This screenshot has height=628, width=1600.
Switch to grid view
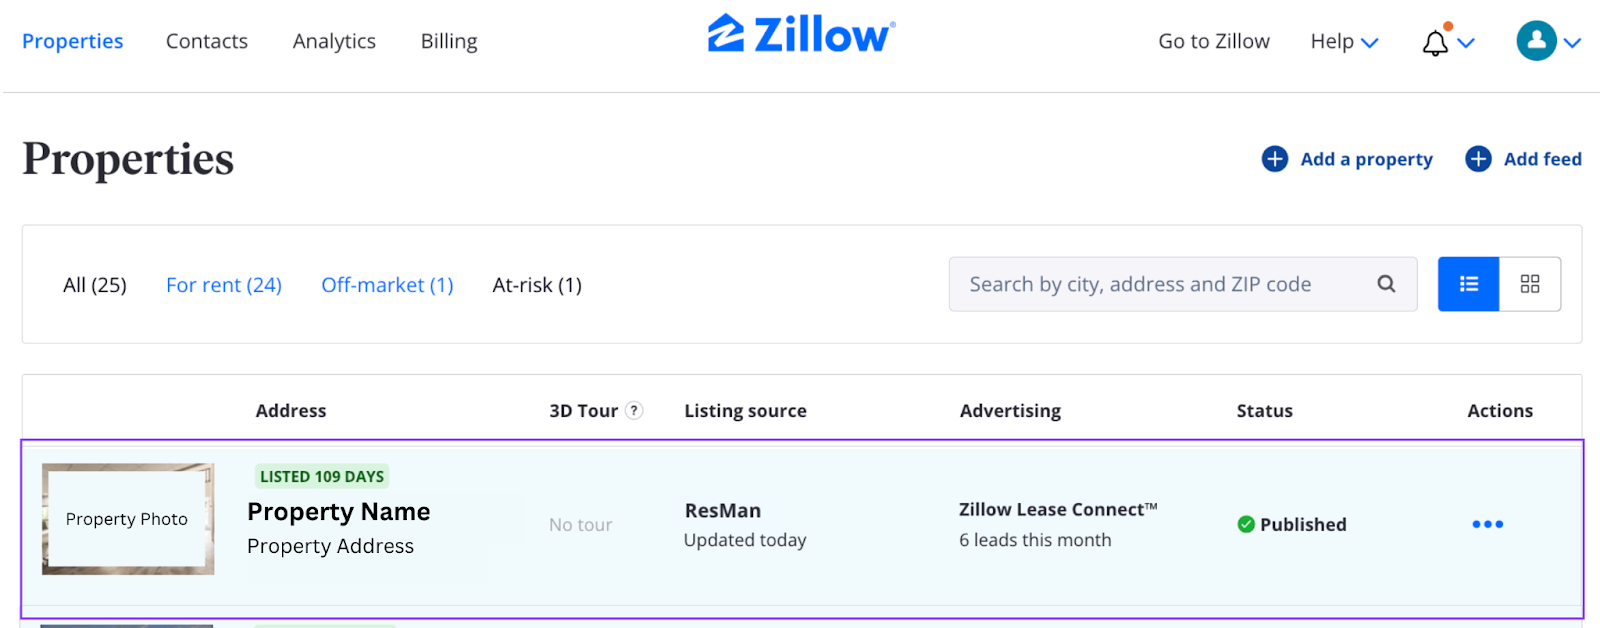(1530, 284)
